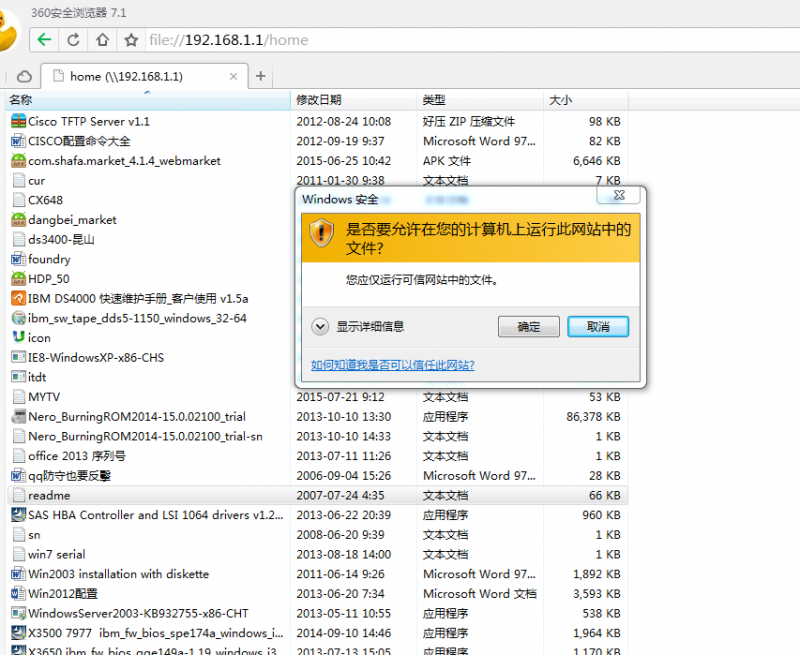
Task: Click the cur text file icon
Action: click(x=18, y=180)
